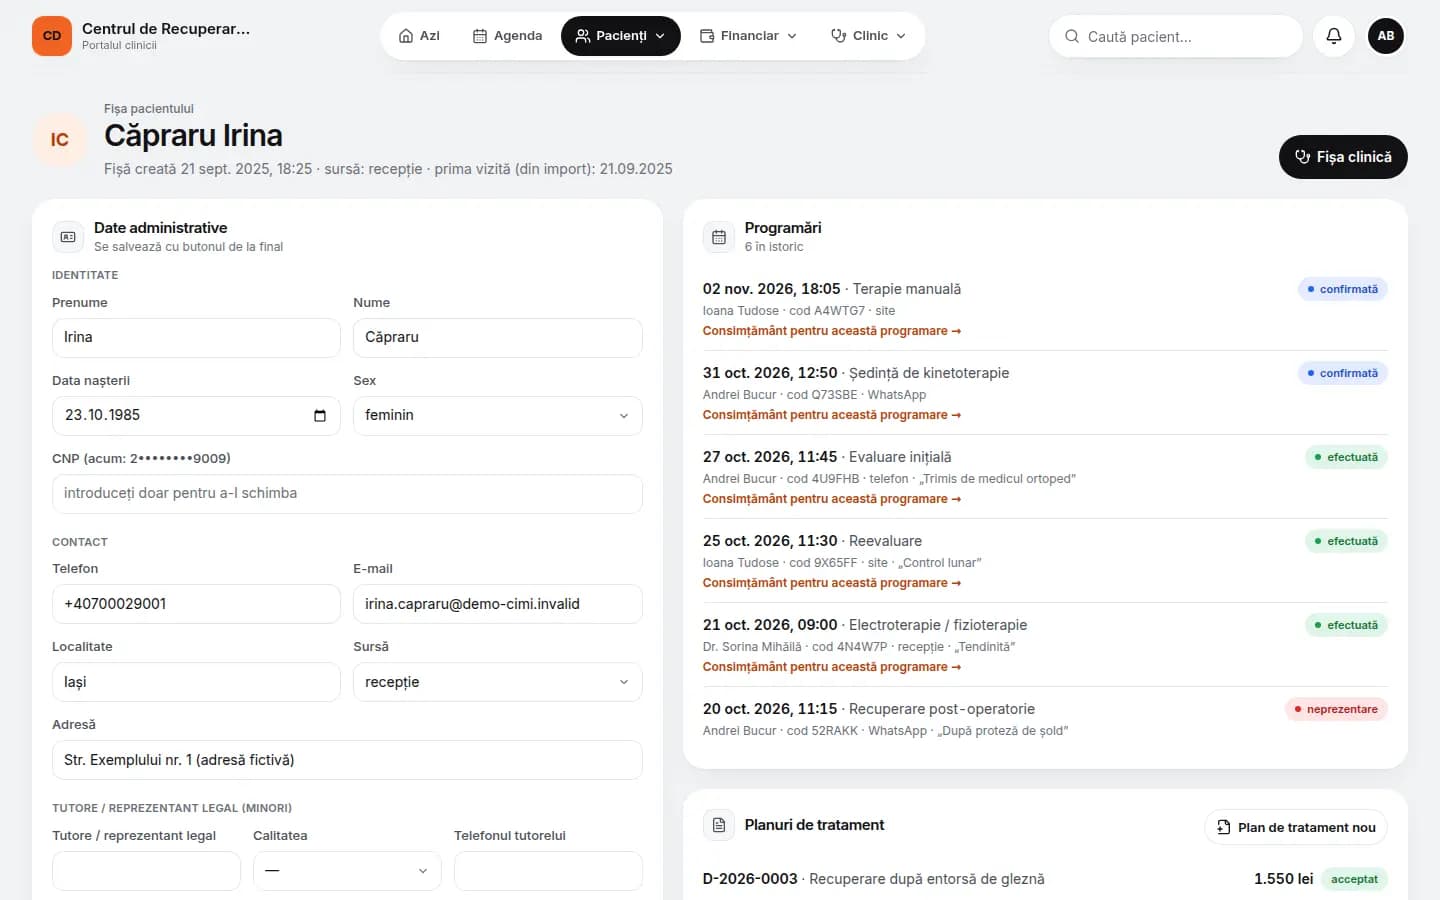Create a Plan de tratament nou
The height and width of the screenshot is (900, 1440).
(x=1296, y=827)
